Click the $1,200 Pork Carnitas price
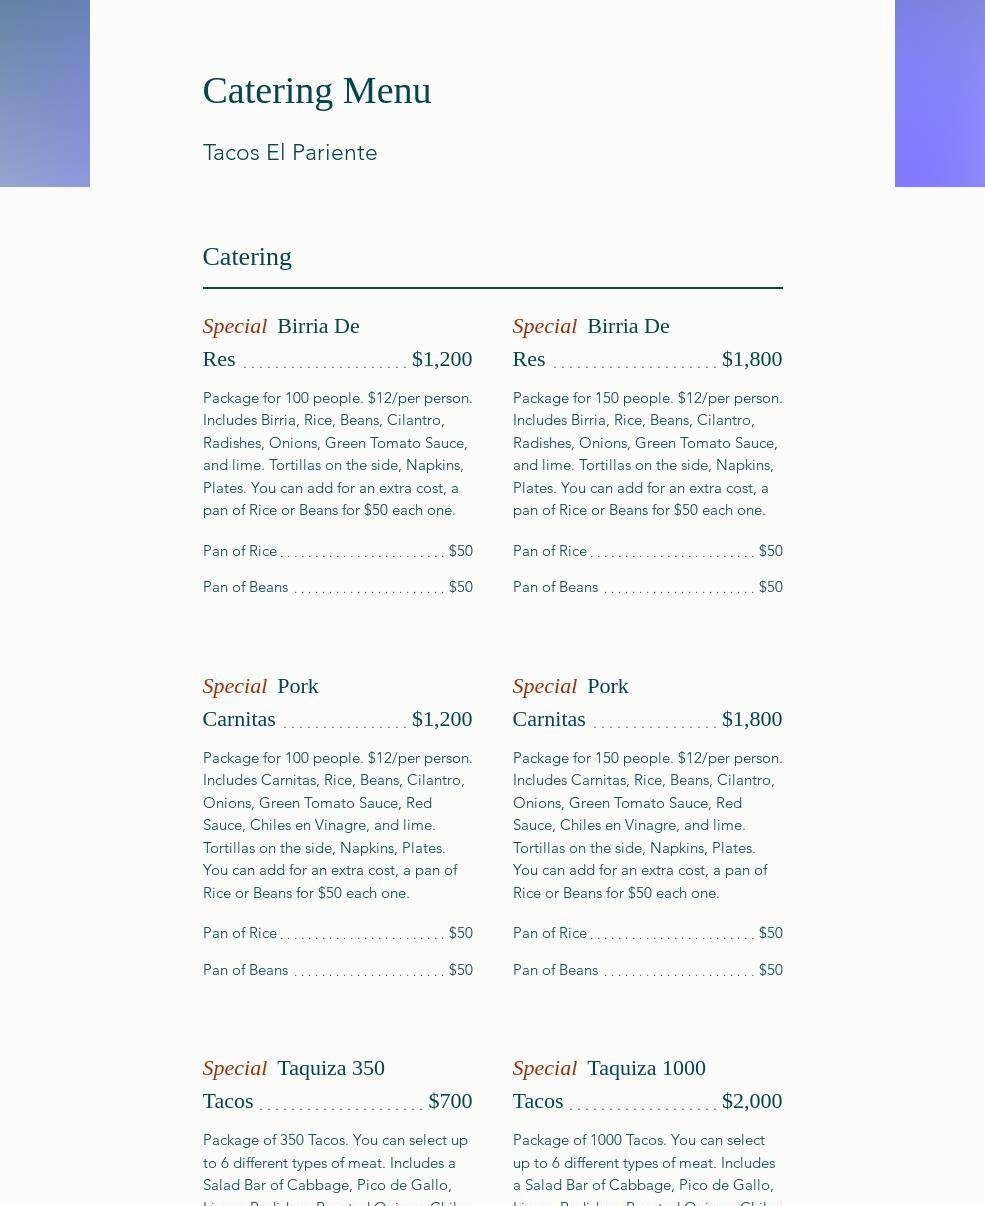This screenshot has height=1206, width=985. (x=441, y=719)
